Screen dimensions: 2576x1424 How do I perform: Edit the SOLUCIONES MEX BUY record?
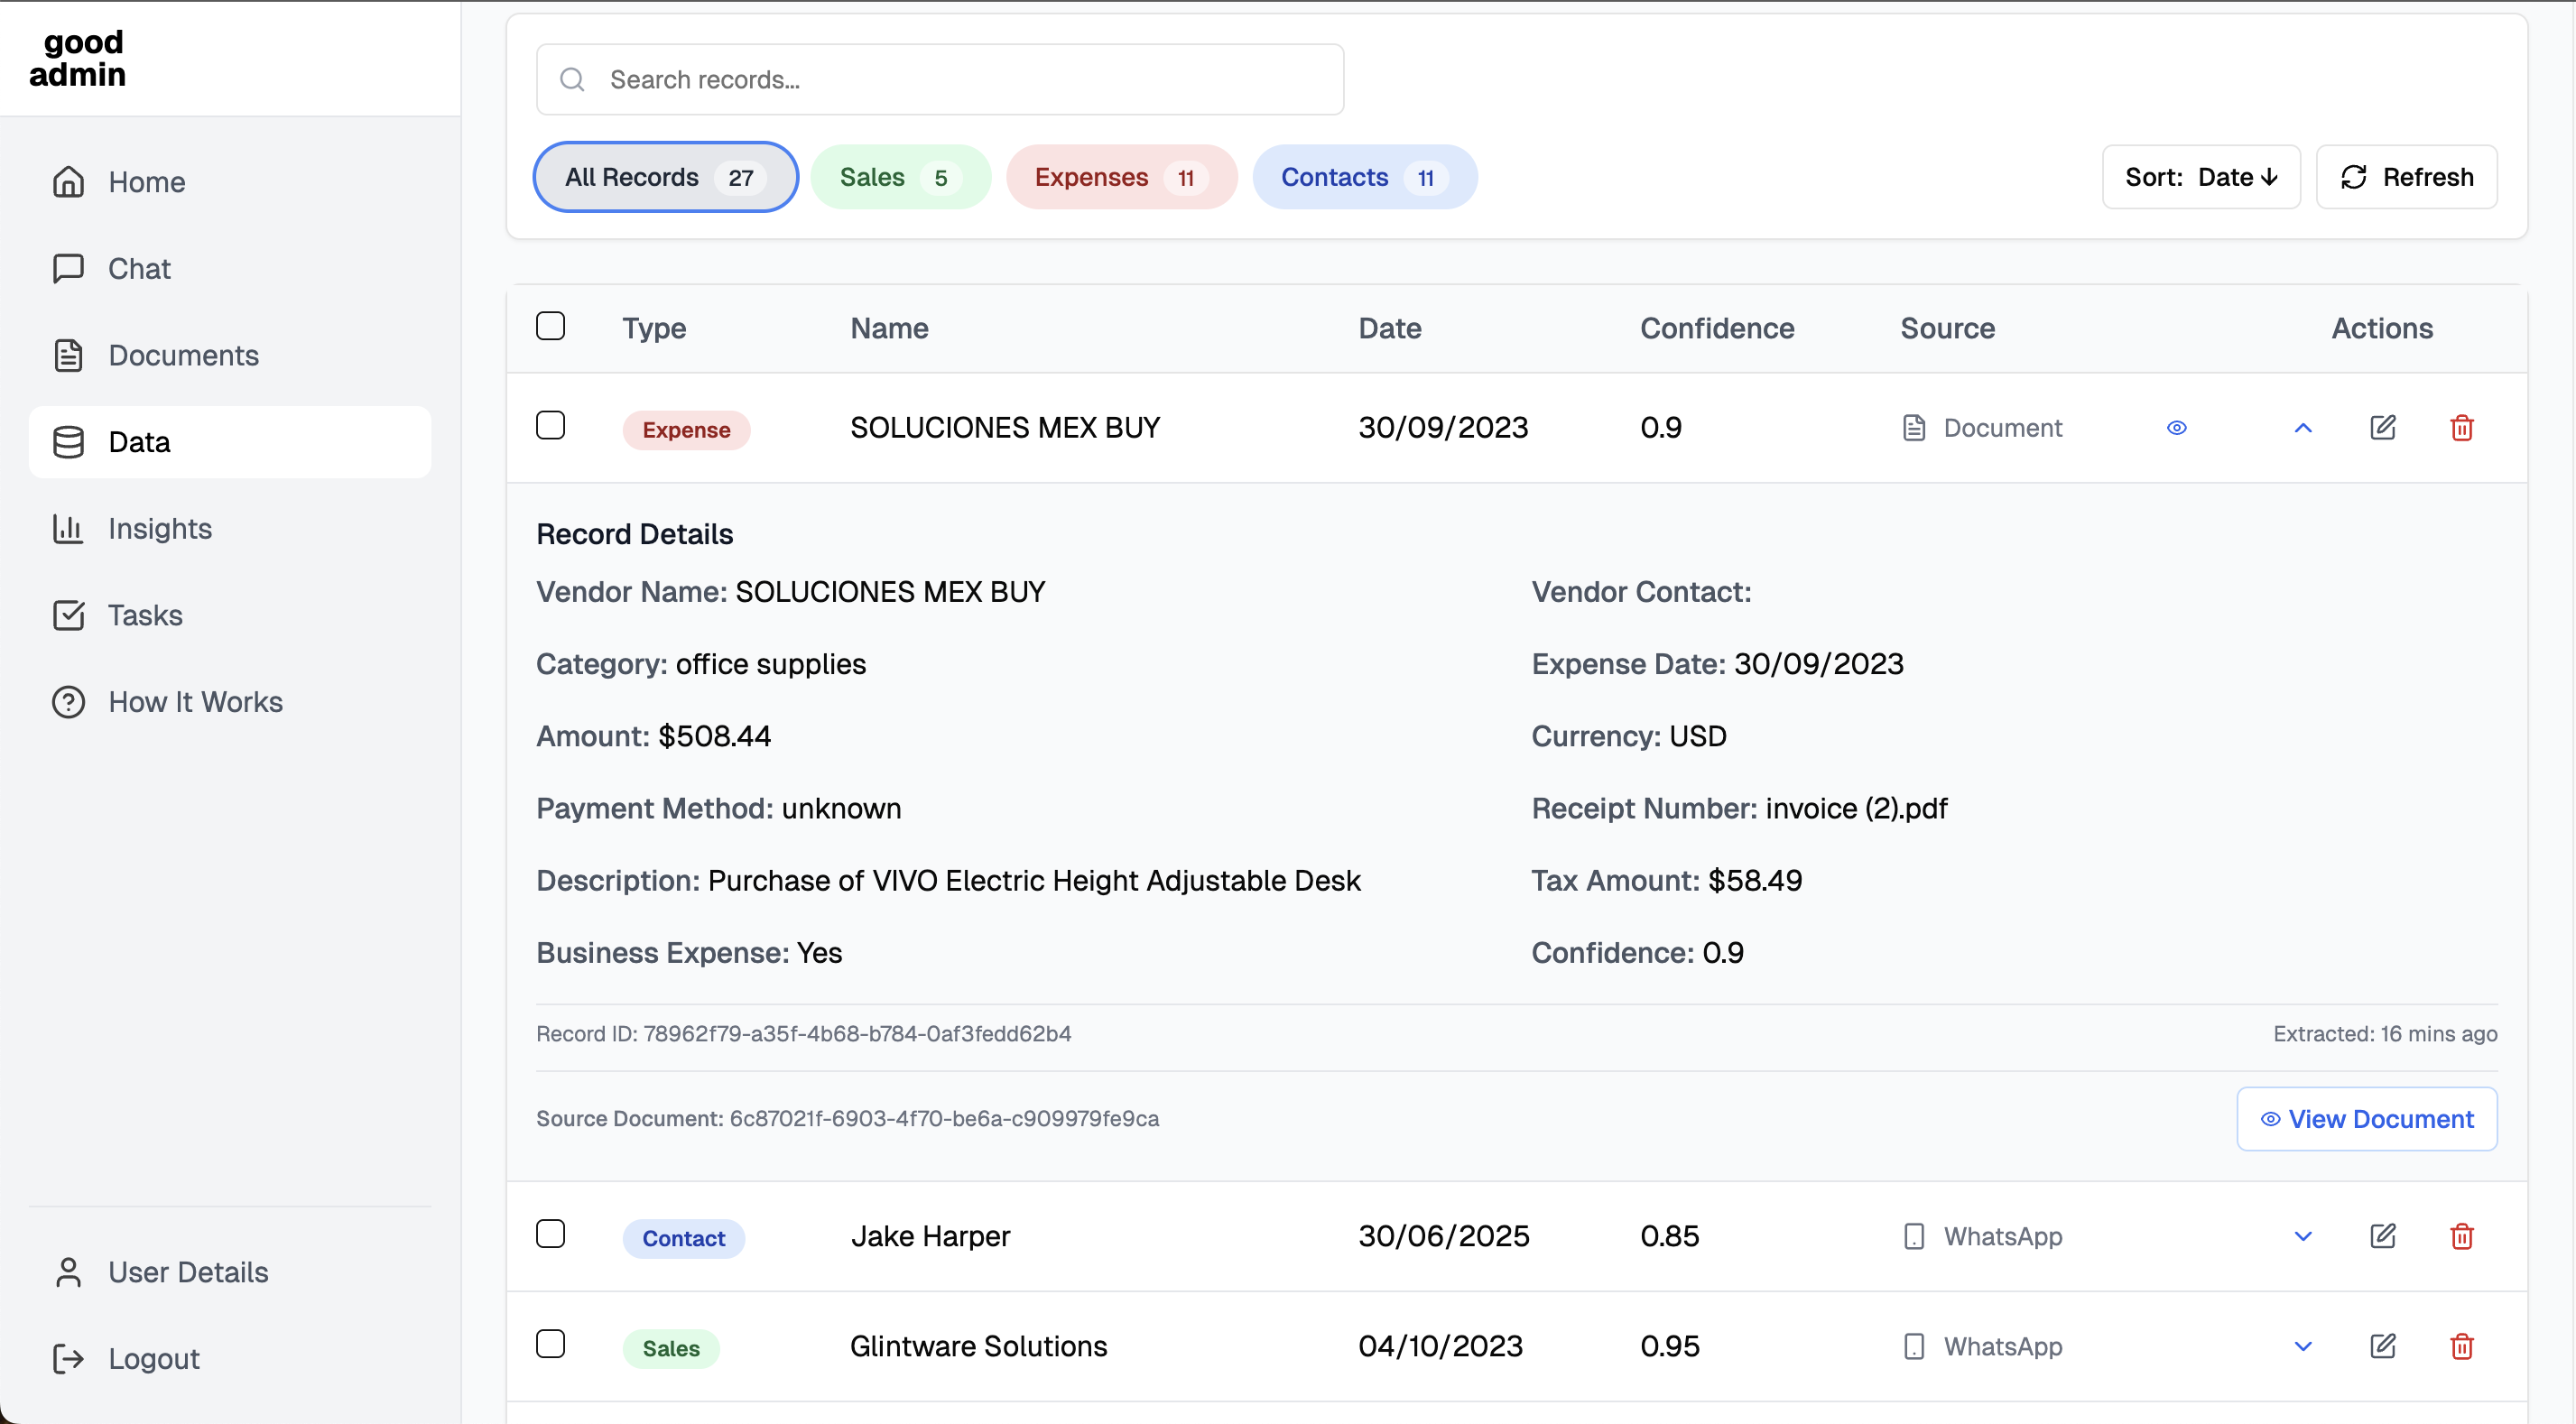[x=2382, y=428]
